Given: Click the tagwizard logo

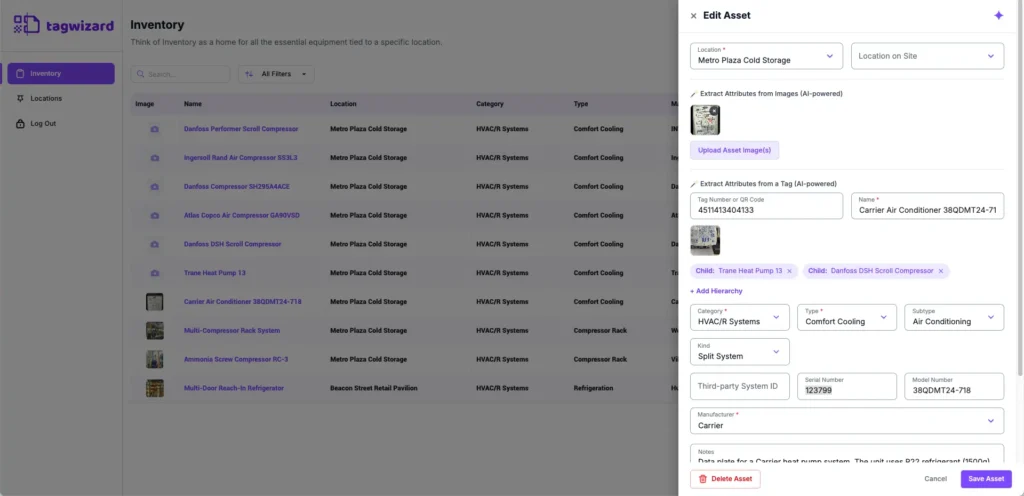Looking at the screenshot, I should [x=64, y=25].
